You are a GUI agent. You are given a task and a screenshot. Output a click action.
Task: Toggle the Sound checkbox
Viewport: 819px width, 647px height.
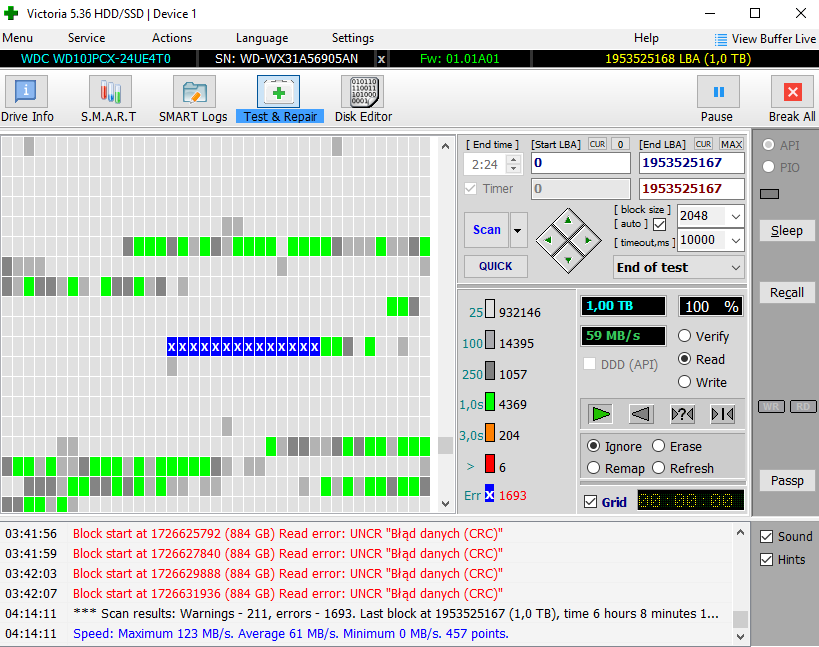pos(767,536)
